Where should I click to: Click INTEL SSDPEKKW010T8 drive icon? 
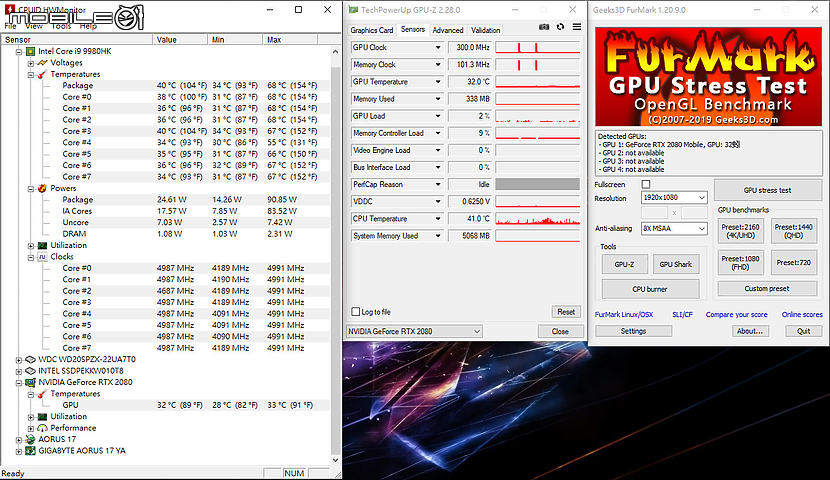click(31, 371)
